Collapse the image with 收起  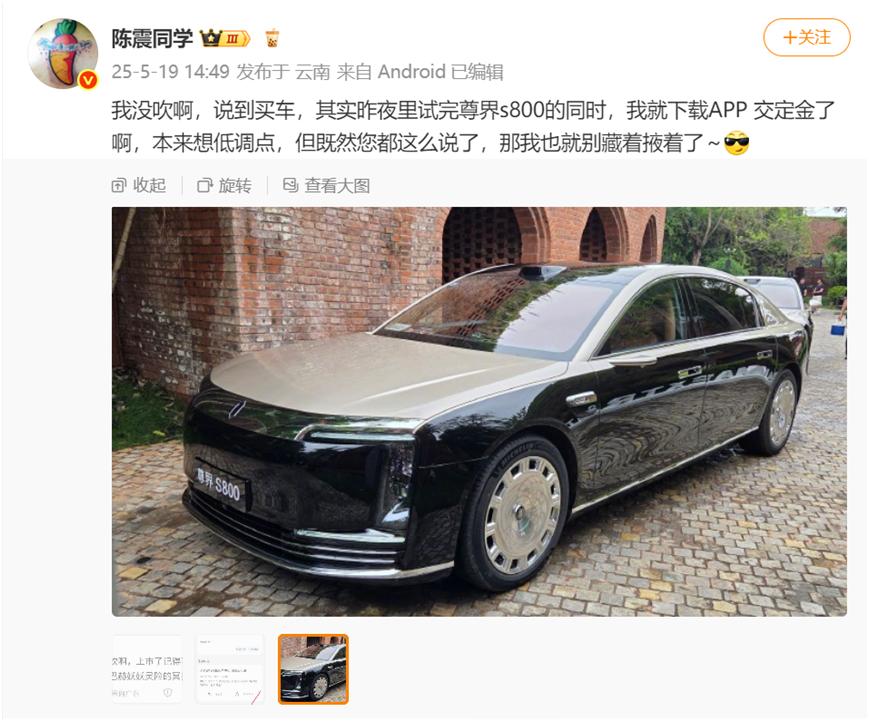[139, 186]
